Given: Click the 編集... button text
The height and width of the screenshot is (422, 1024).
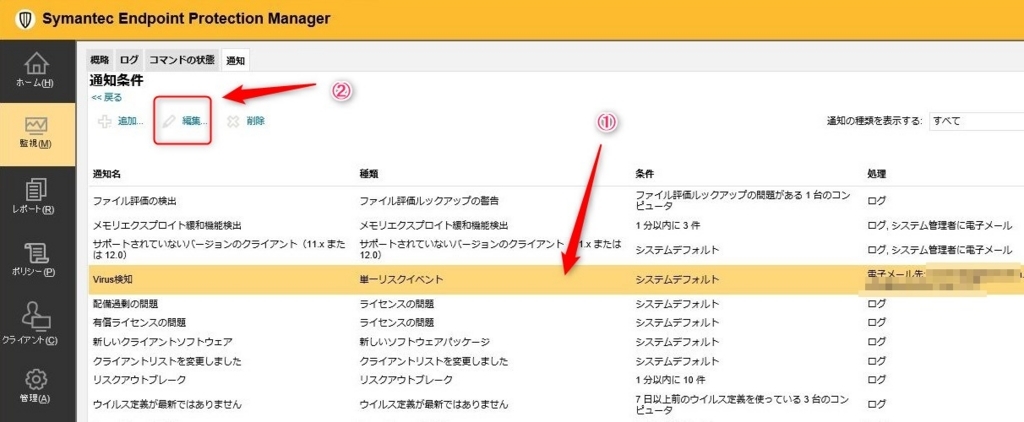Looking at the screenshot, I should point(195,121).
